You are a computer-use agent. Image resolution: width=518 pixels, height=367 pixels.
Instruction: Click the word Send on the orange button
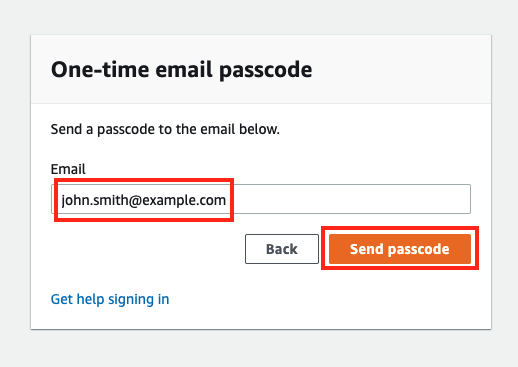coord(366,249)
